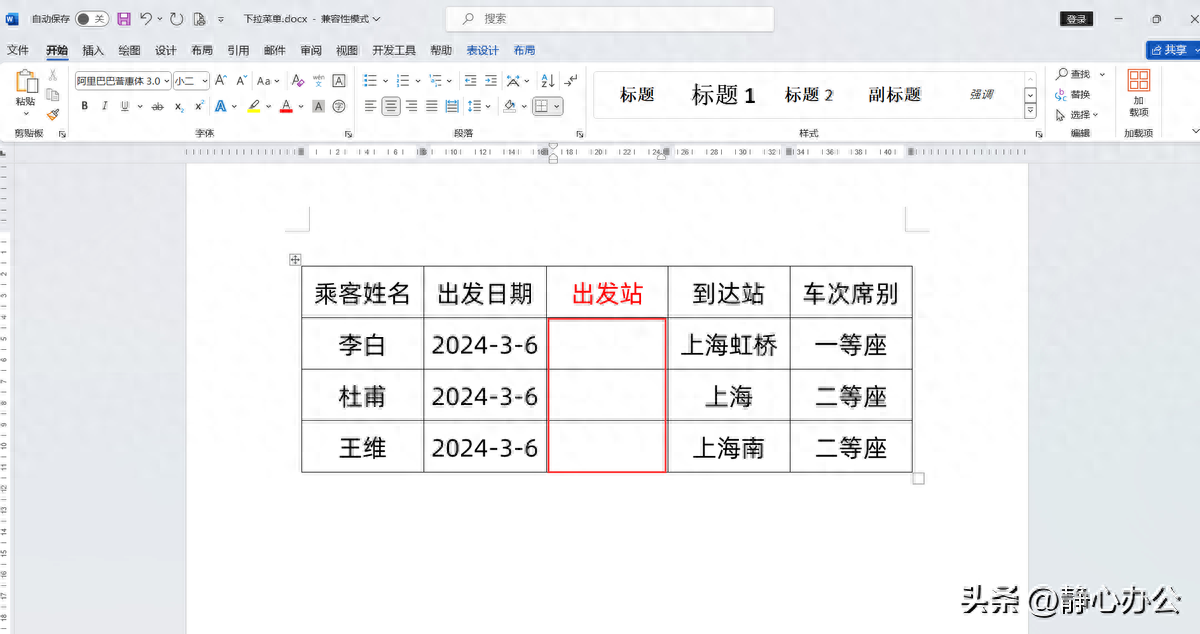Image resolution: width=1200 pixels, height=634 pixels.
Task: Toggle Bold formatting
Action: [84, 106]
